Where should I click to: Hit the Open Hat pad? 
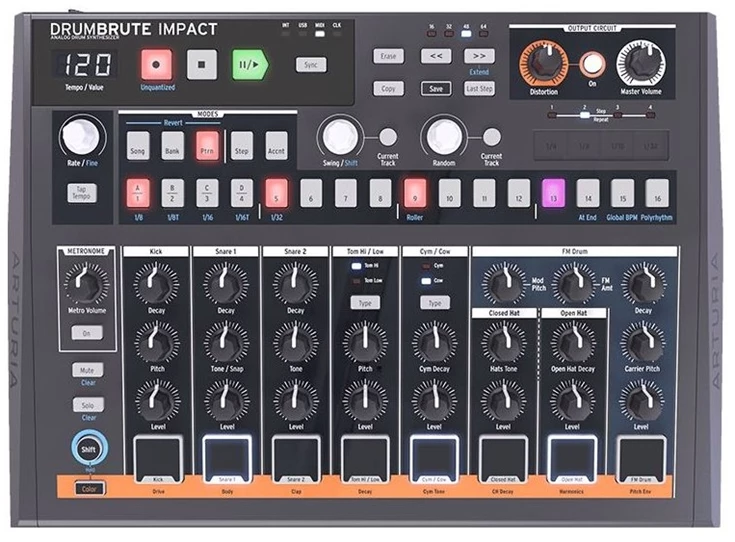[x=572, y=459]
